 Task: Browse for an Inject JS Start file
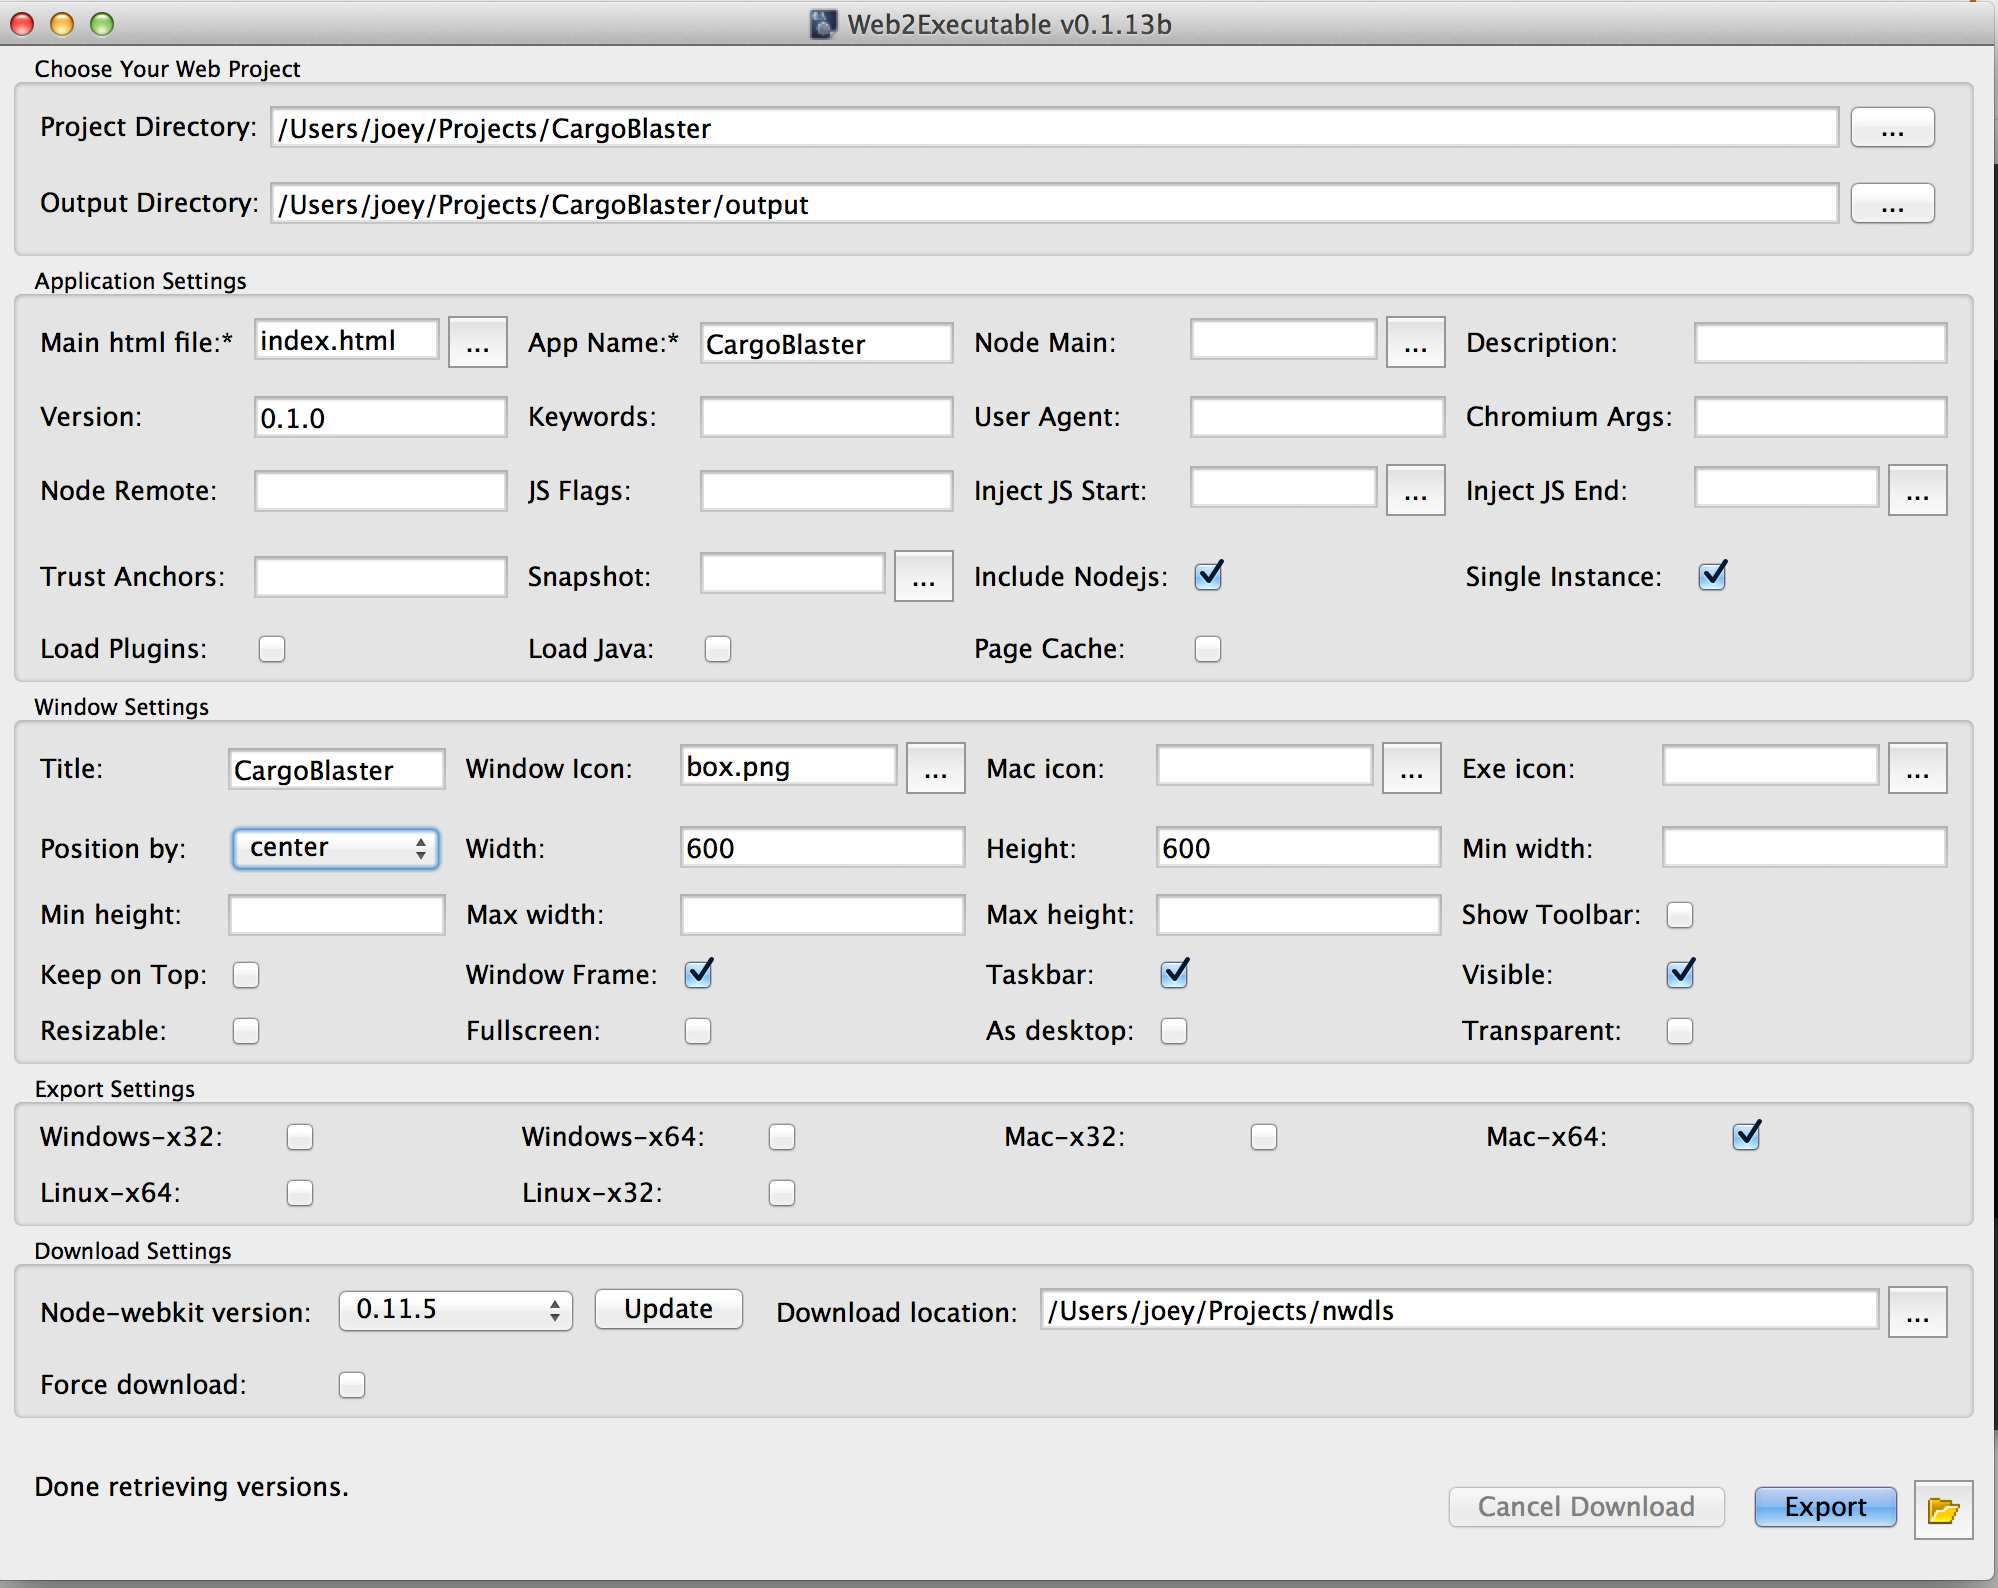pyautogui.click(x=1415, y=490)
